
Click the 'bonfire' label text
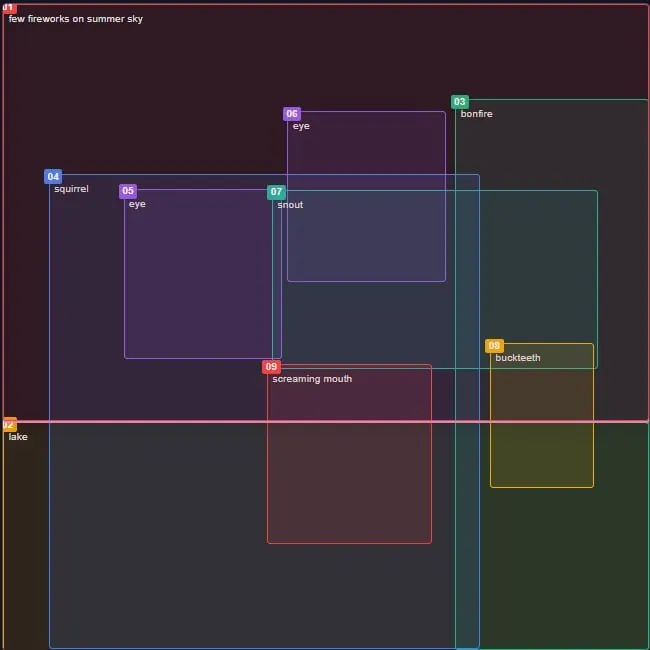pos(476,114)
